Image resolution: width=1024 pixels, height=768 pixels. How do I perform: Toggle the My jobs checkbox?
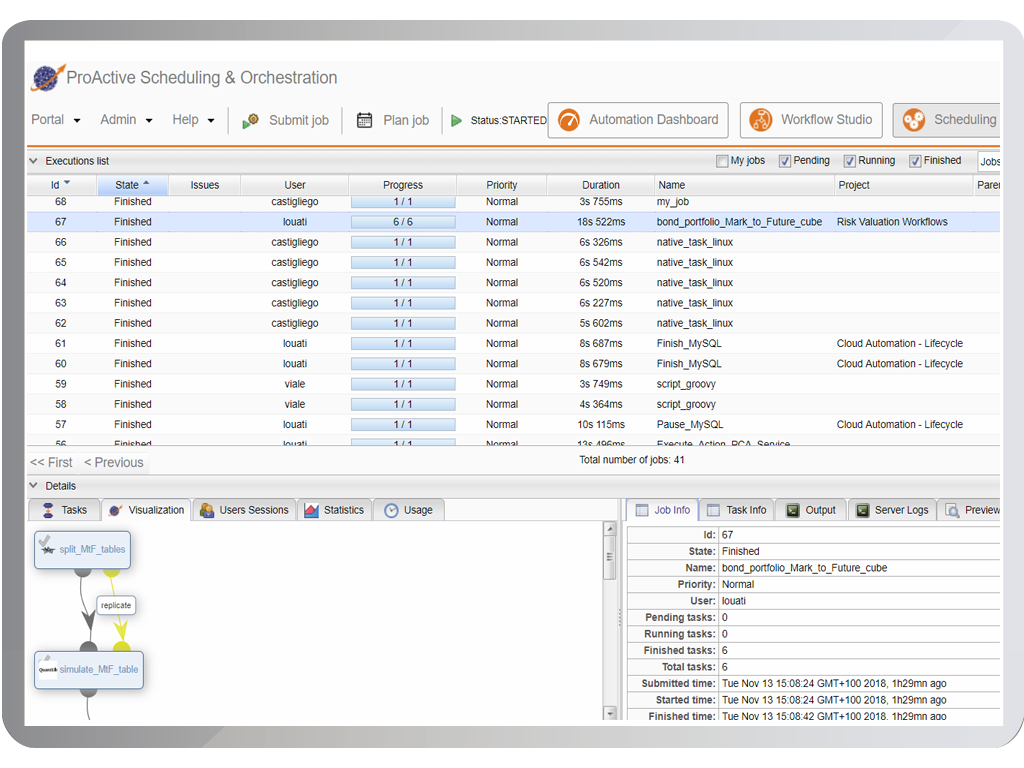[722, 161]
